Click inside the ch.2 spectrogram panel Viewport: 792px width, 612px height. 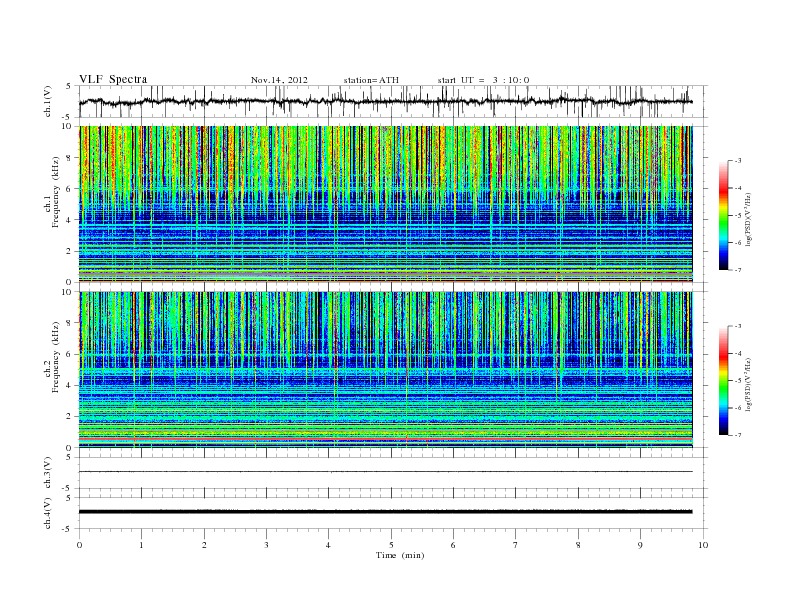[x=386, y=369]
